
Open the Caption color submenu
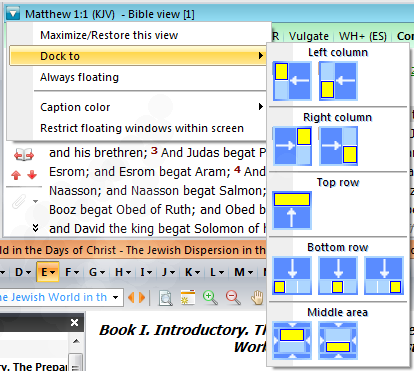[x=138, y=107]
